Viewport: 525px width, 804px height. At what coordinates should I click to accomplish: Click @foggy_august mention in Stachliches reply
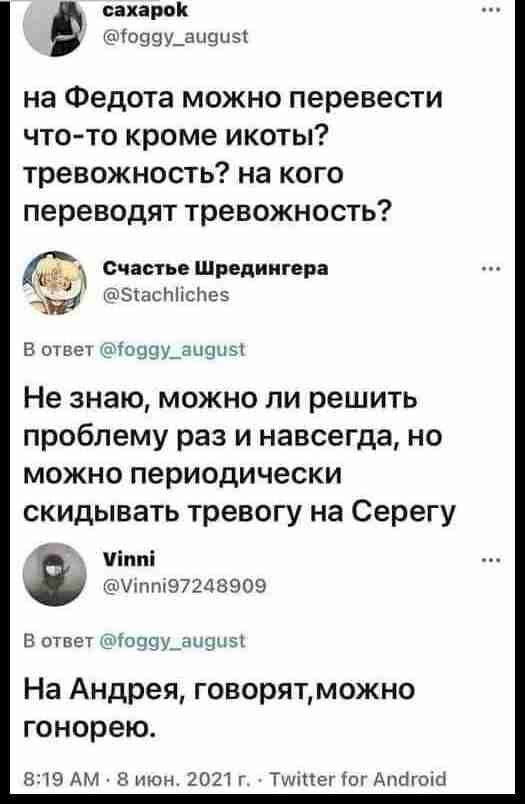click(172, 350)
